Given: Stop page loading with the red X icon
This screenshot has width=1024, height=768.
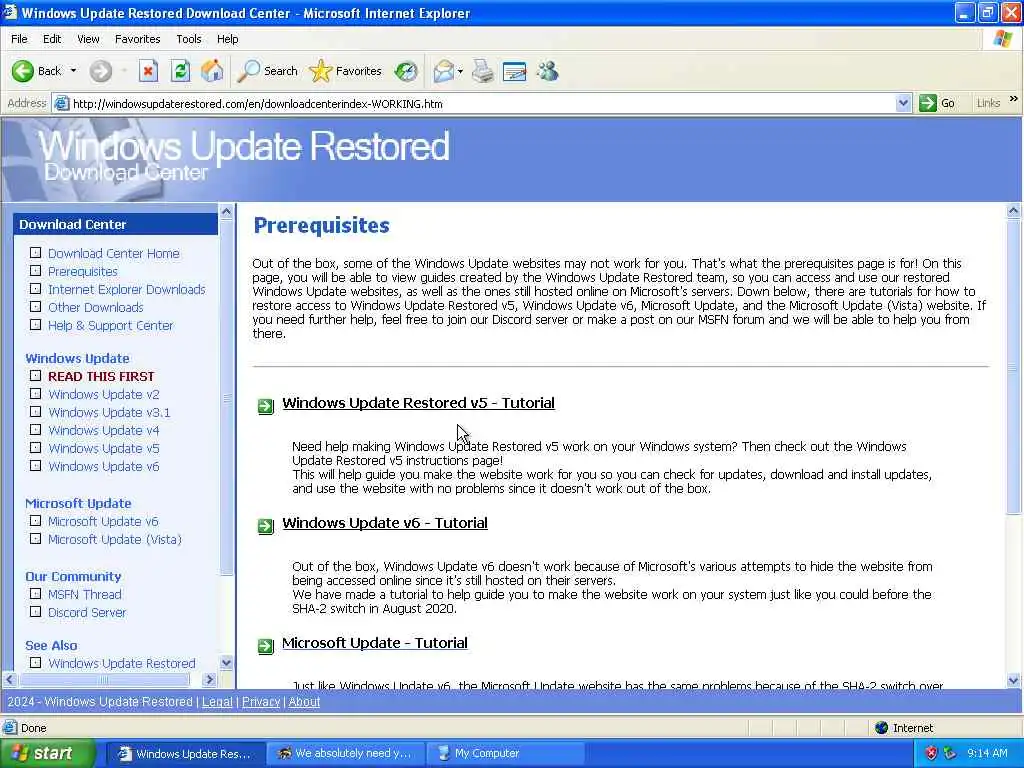Looking at the screenshot, I should (x=148, y=71).
